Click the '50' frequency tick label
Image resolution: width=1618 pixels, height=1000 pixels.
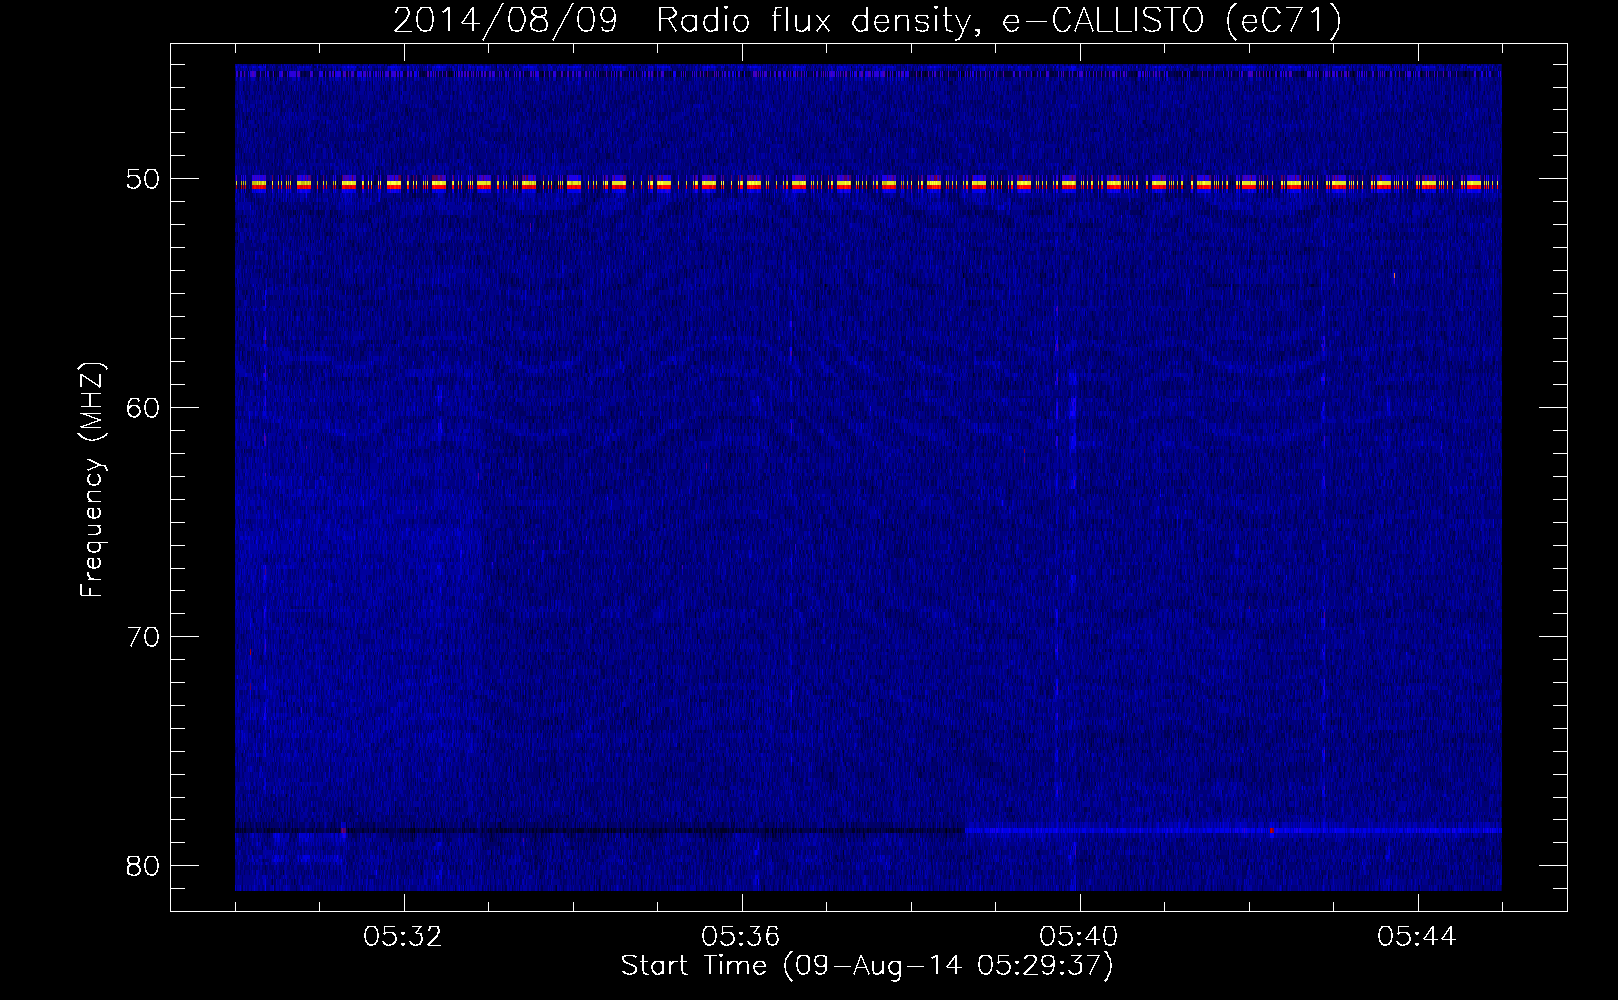pyautogui.click(x=142, y=180)
